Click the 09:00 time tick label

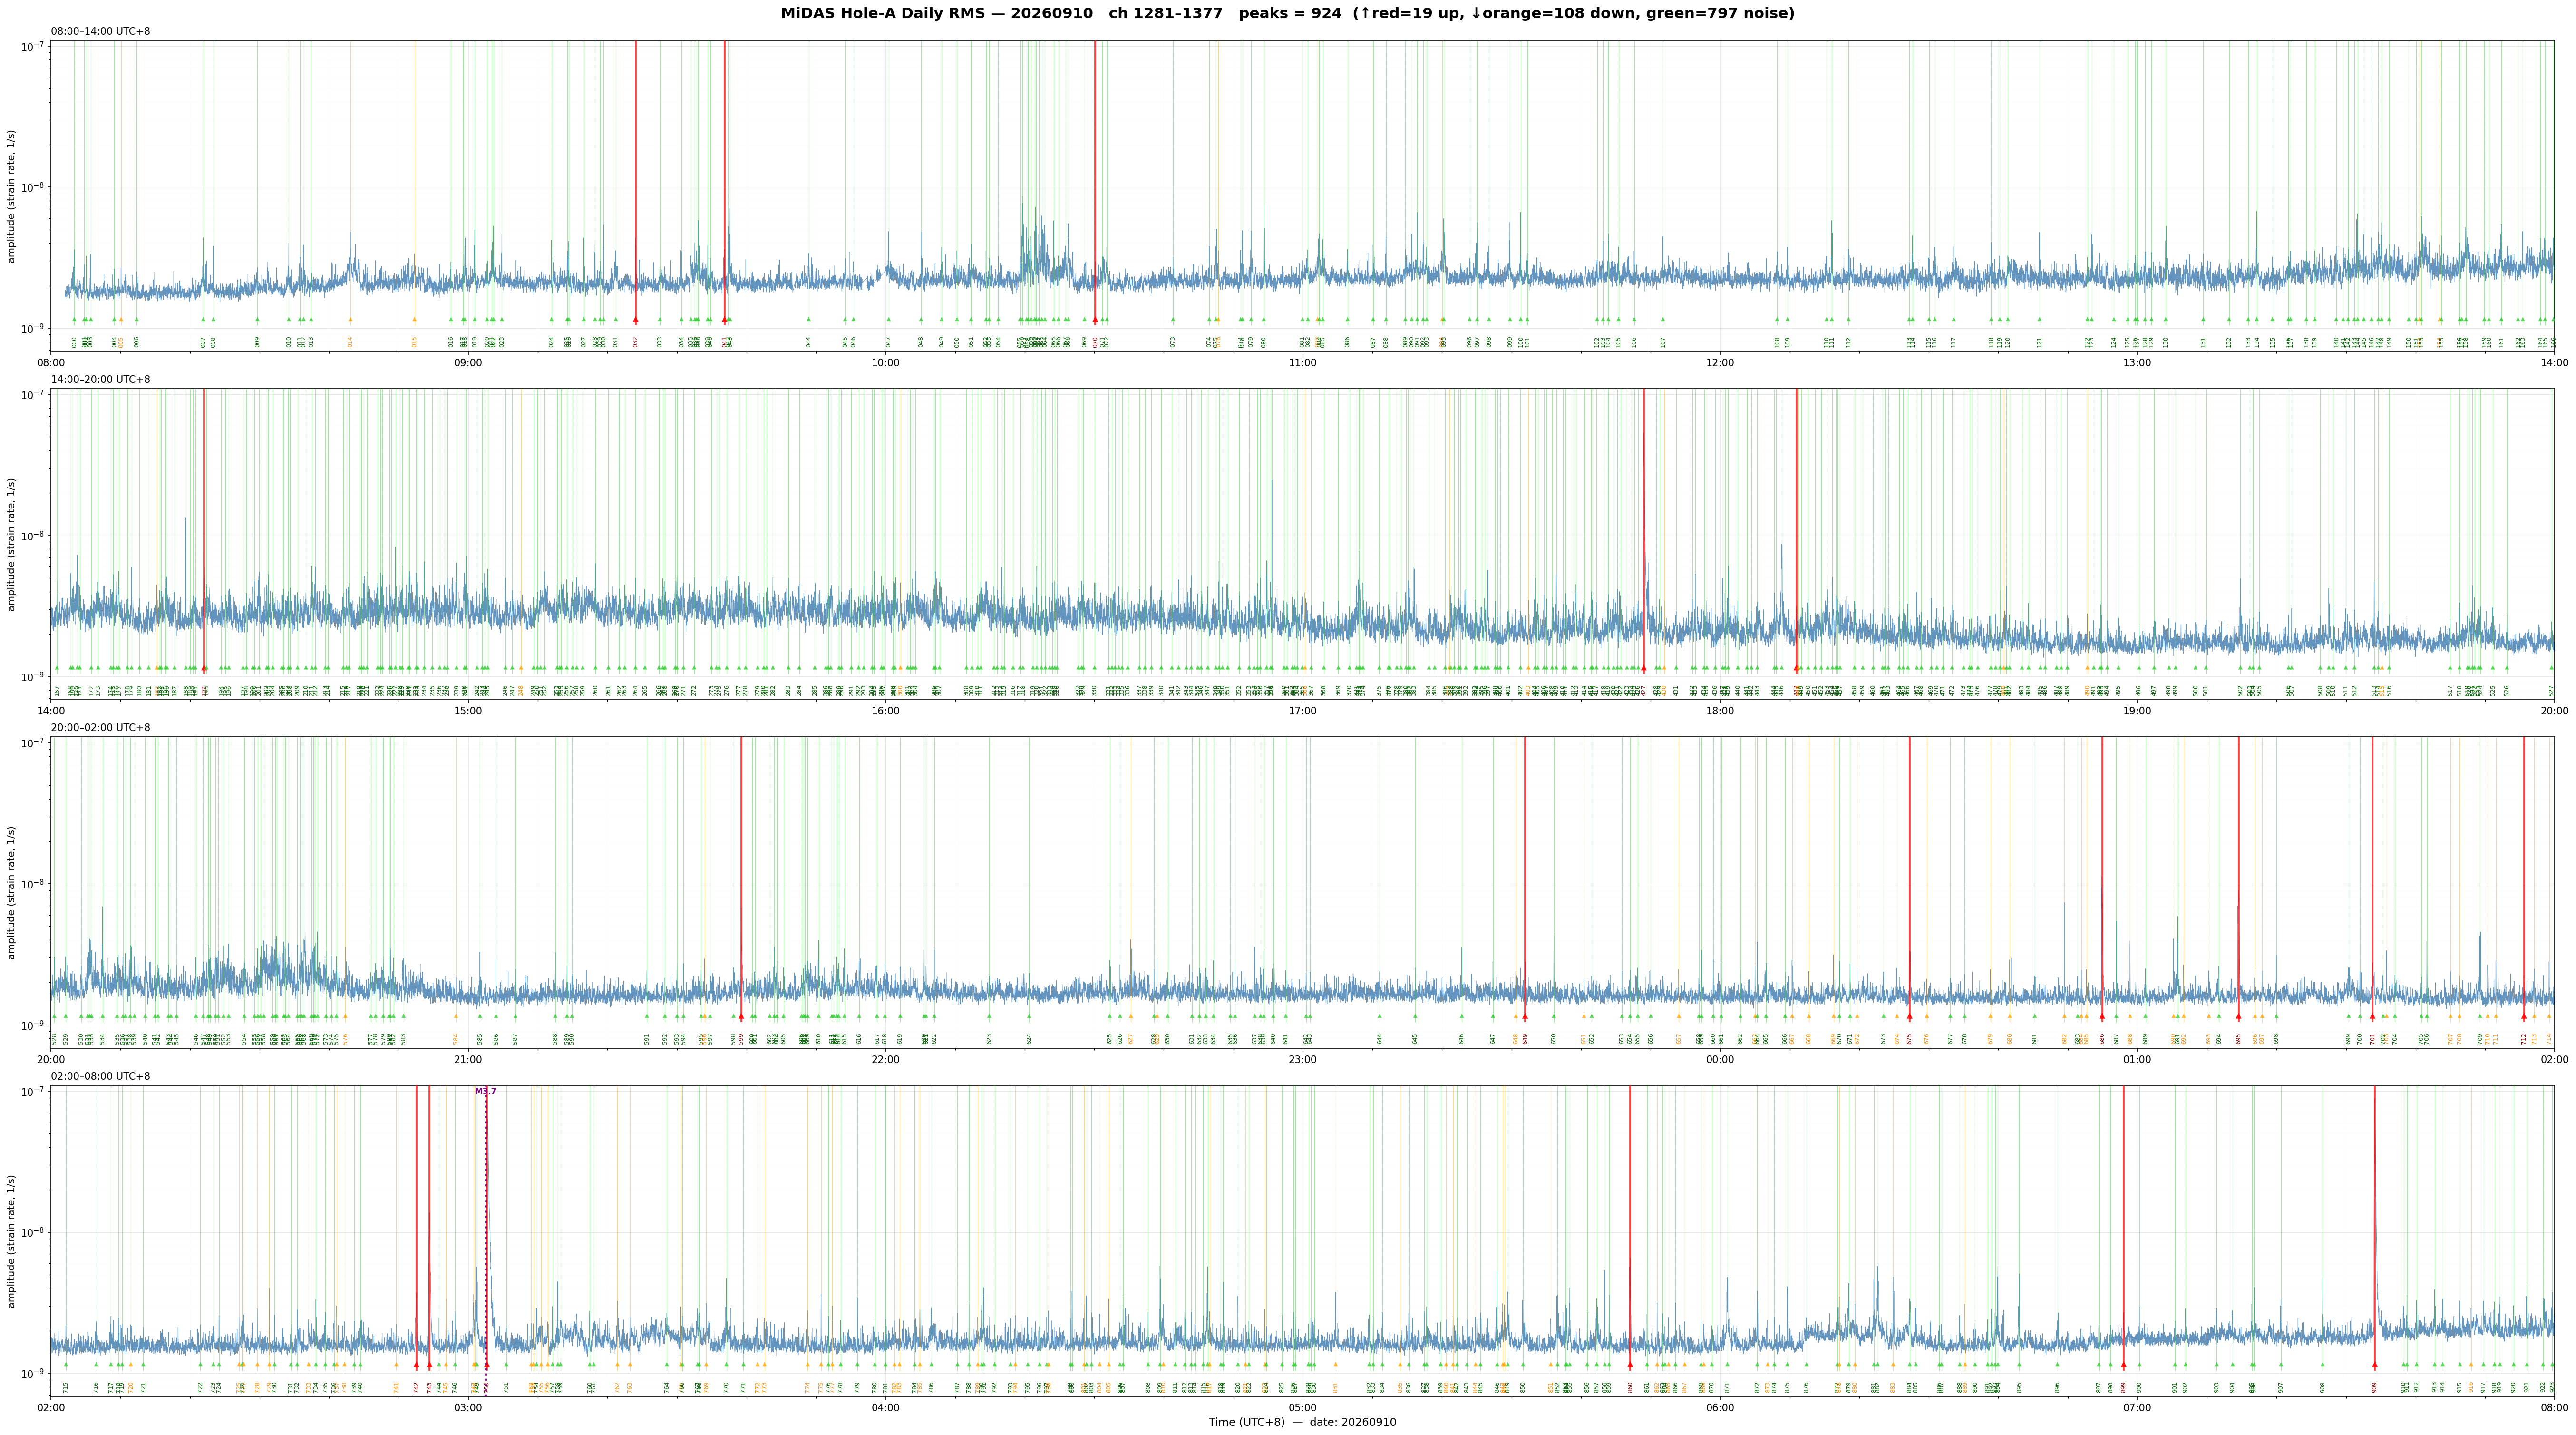tap(468, 363)
